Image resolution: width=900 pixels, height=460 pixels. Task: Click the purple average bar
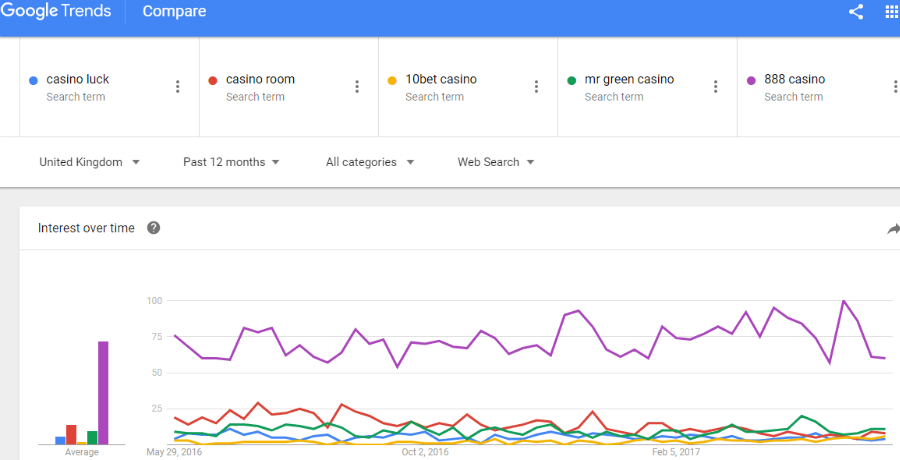[103, 393]
